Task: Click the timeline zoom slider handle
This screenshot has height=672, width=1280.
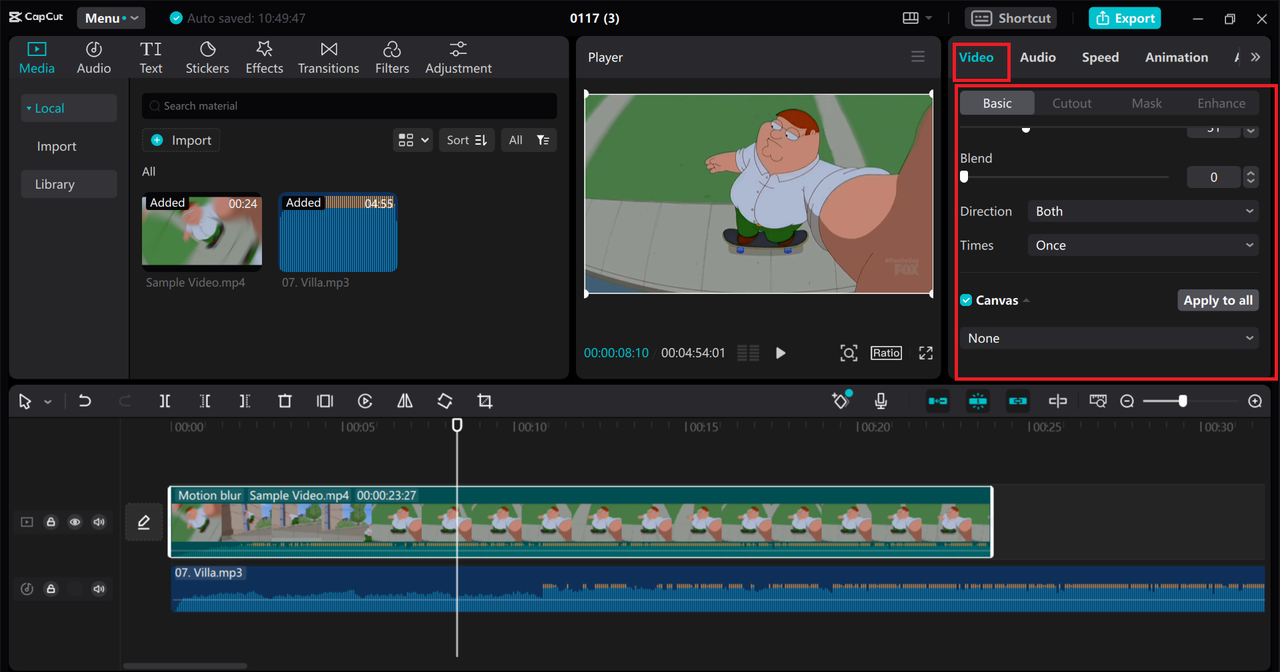Action: click(x=1183, y=401)
